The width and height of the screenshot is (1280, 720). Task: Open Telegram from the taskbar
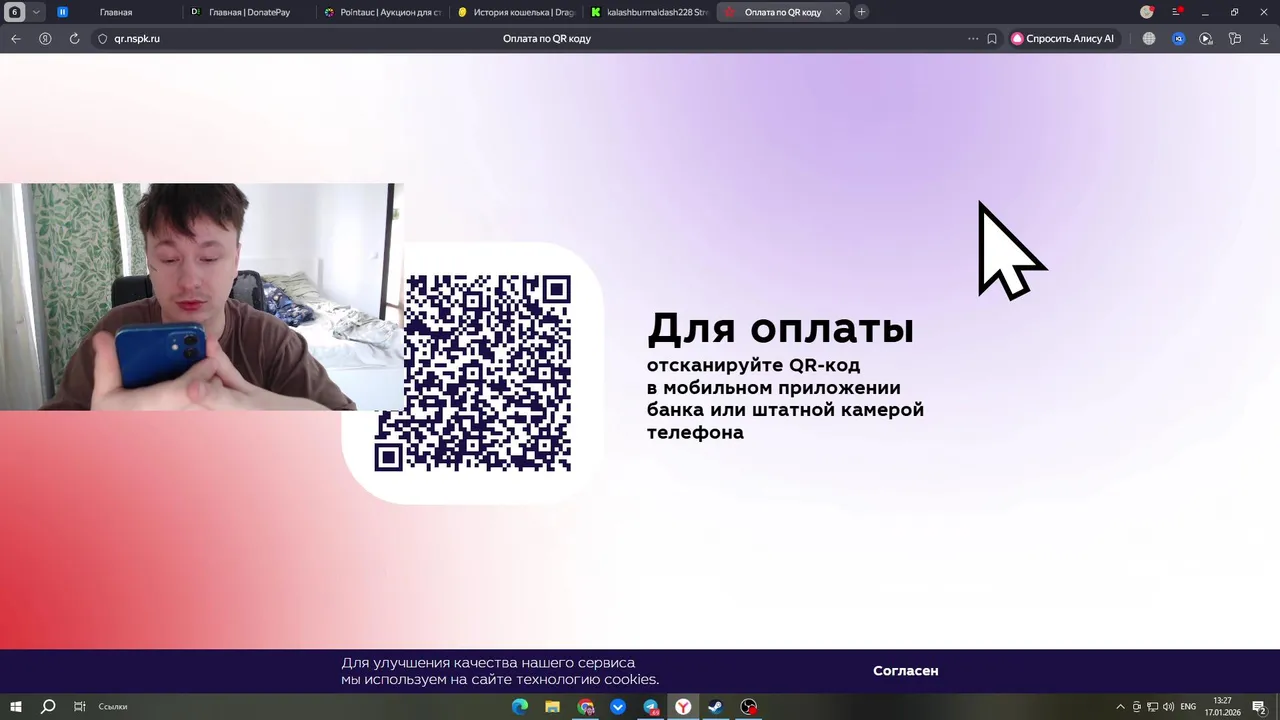click(x=651, y=707)
